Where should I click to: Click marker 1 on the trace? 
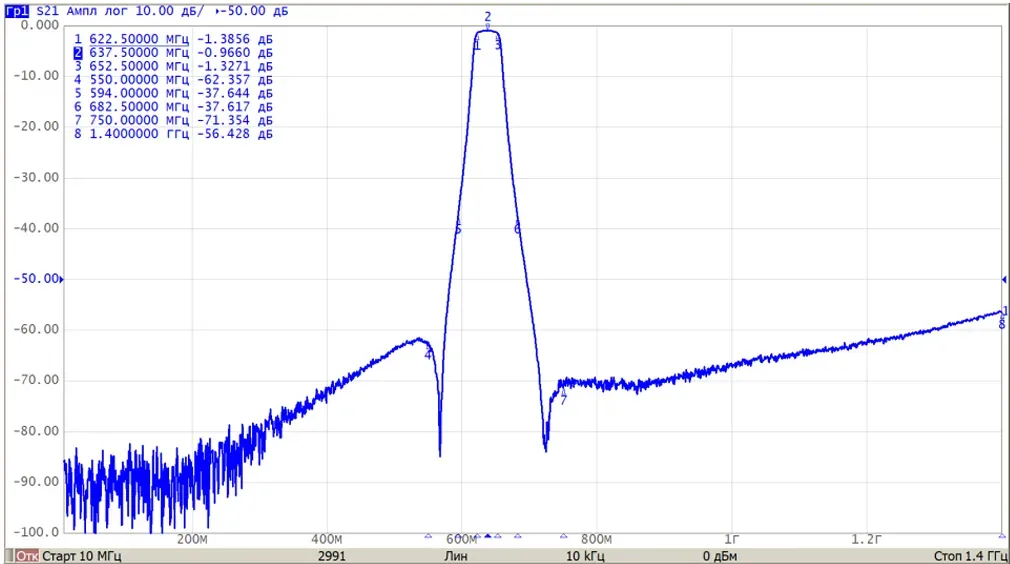point(477,45)
